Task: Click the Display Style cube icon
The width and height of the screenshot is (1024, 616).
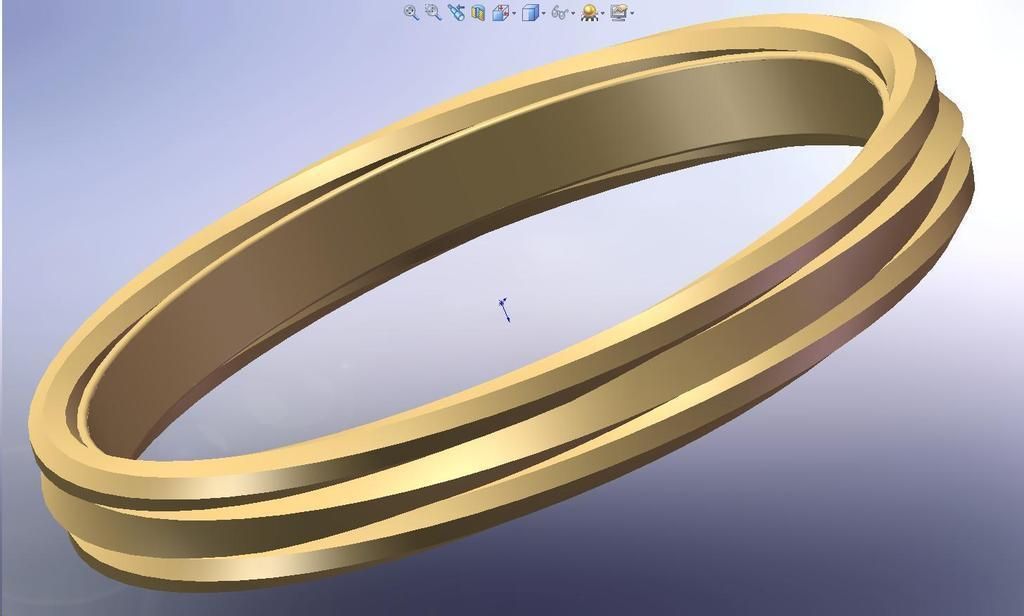Action: pyautogui.click(x=530, y=12)
